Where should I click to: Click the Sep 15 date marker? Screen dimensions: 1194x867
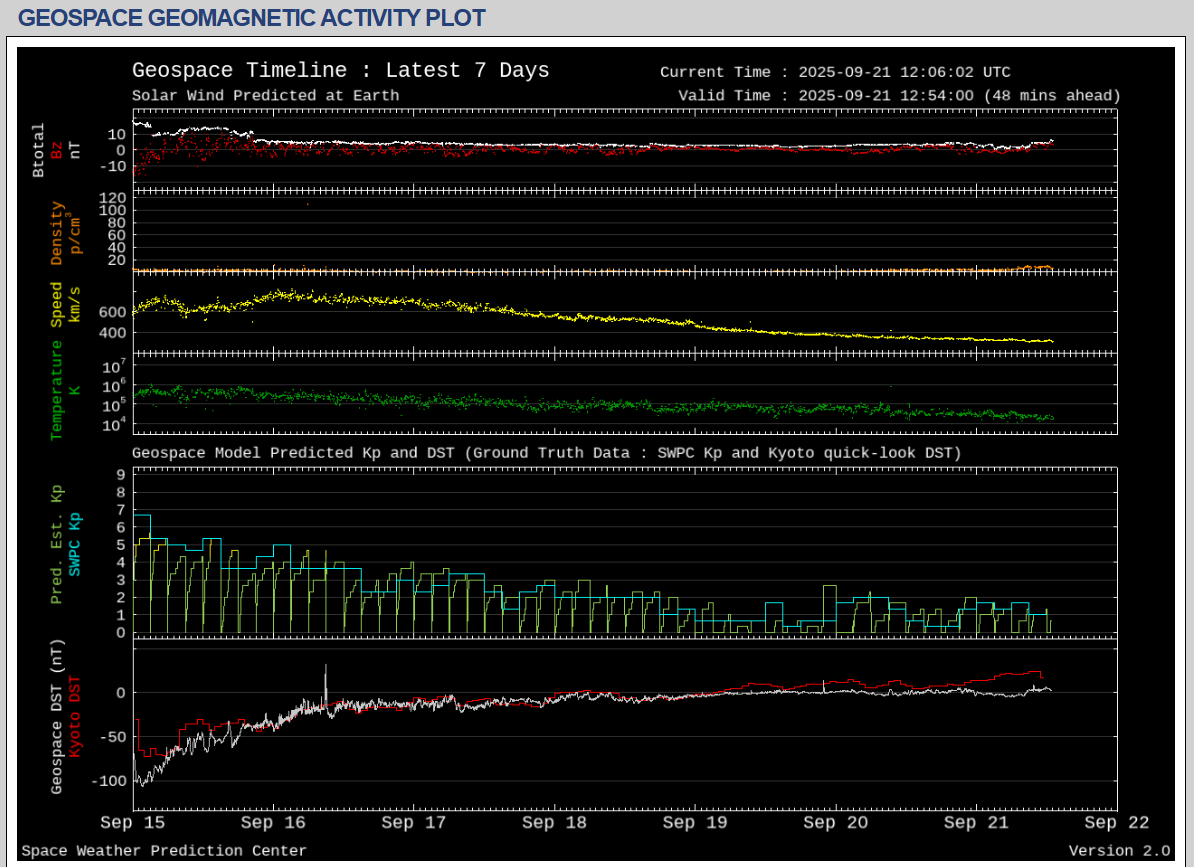(133, 823)
